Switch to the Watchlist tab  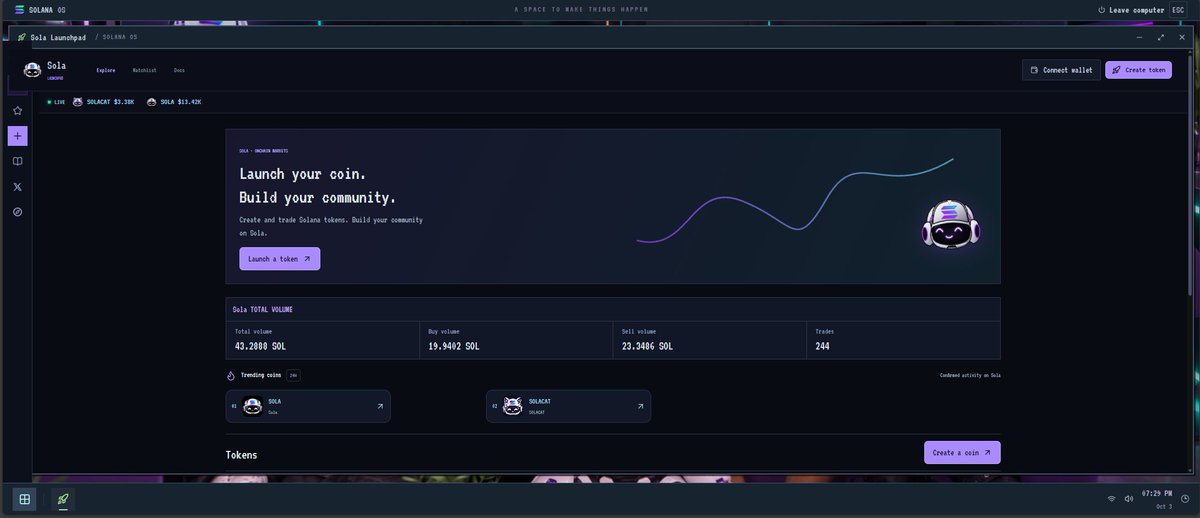pos(145,70)
